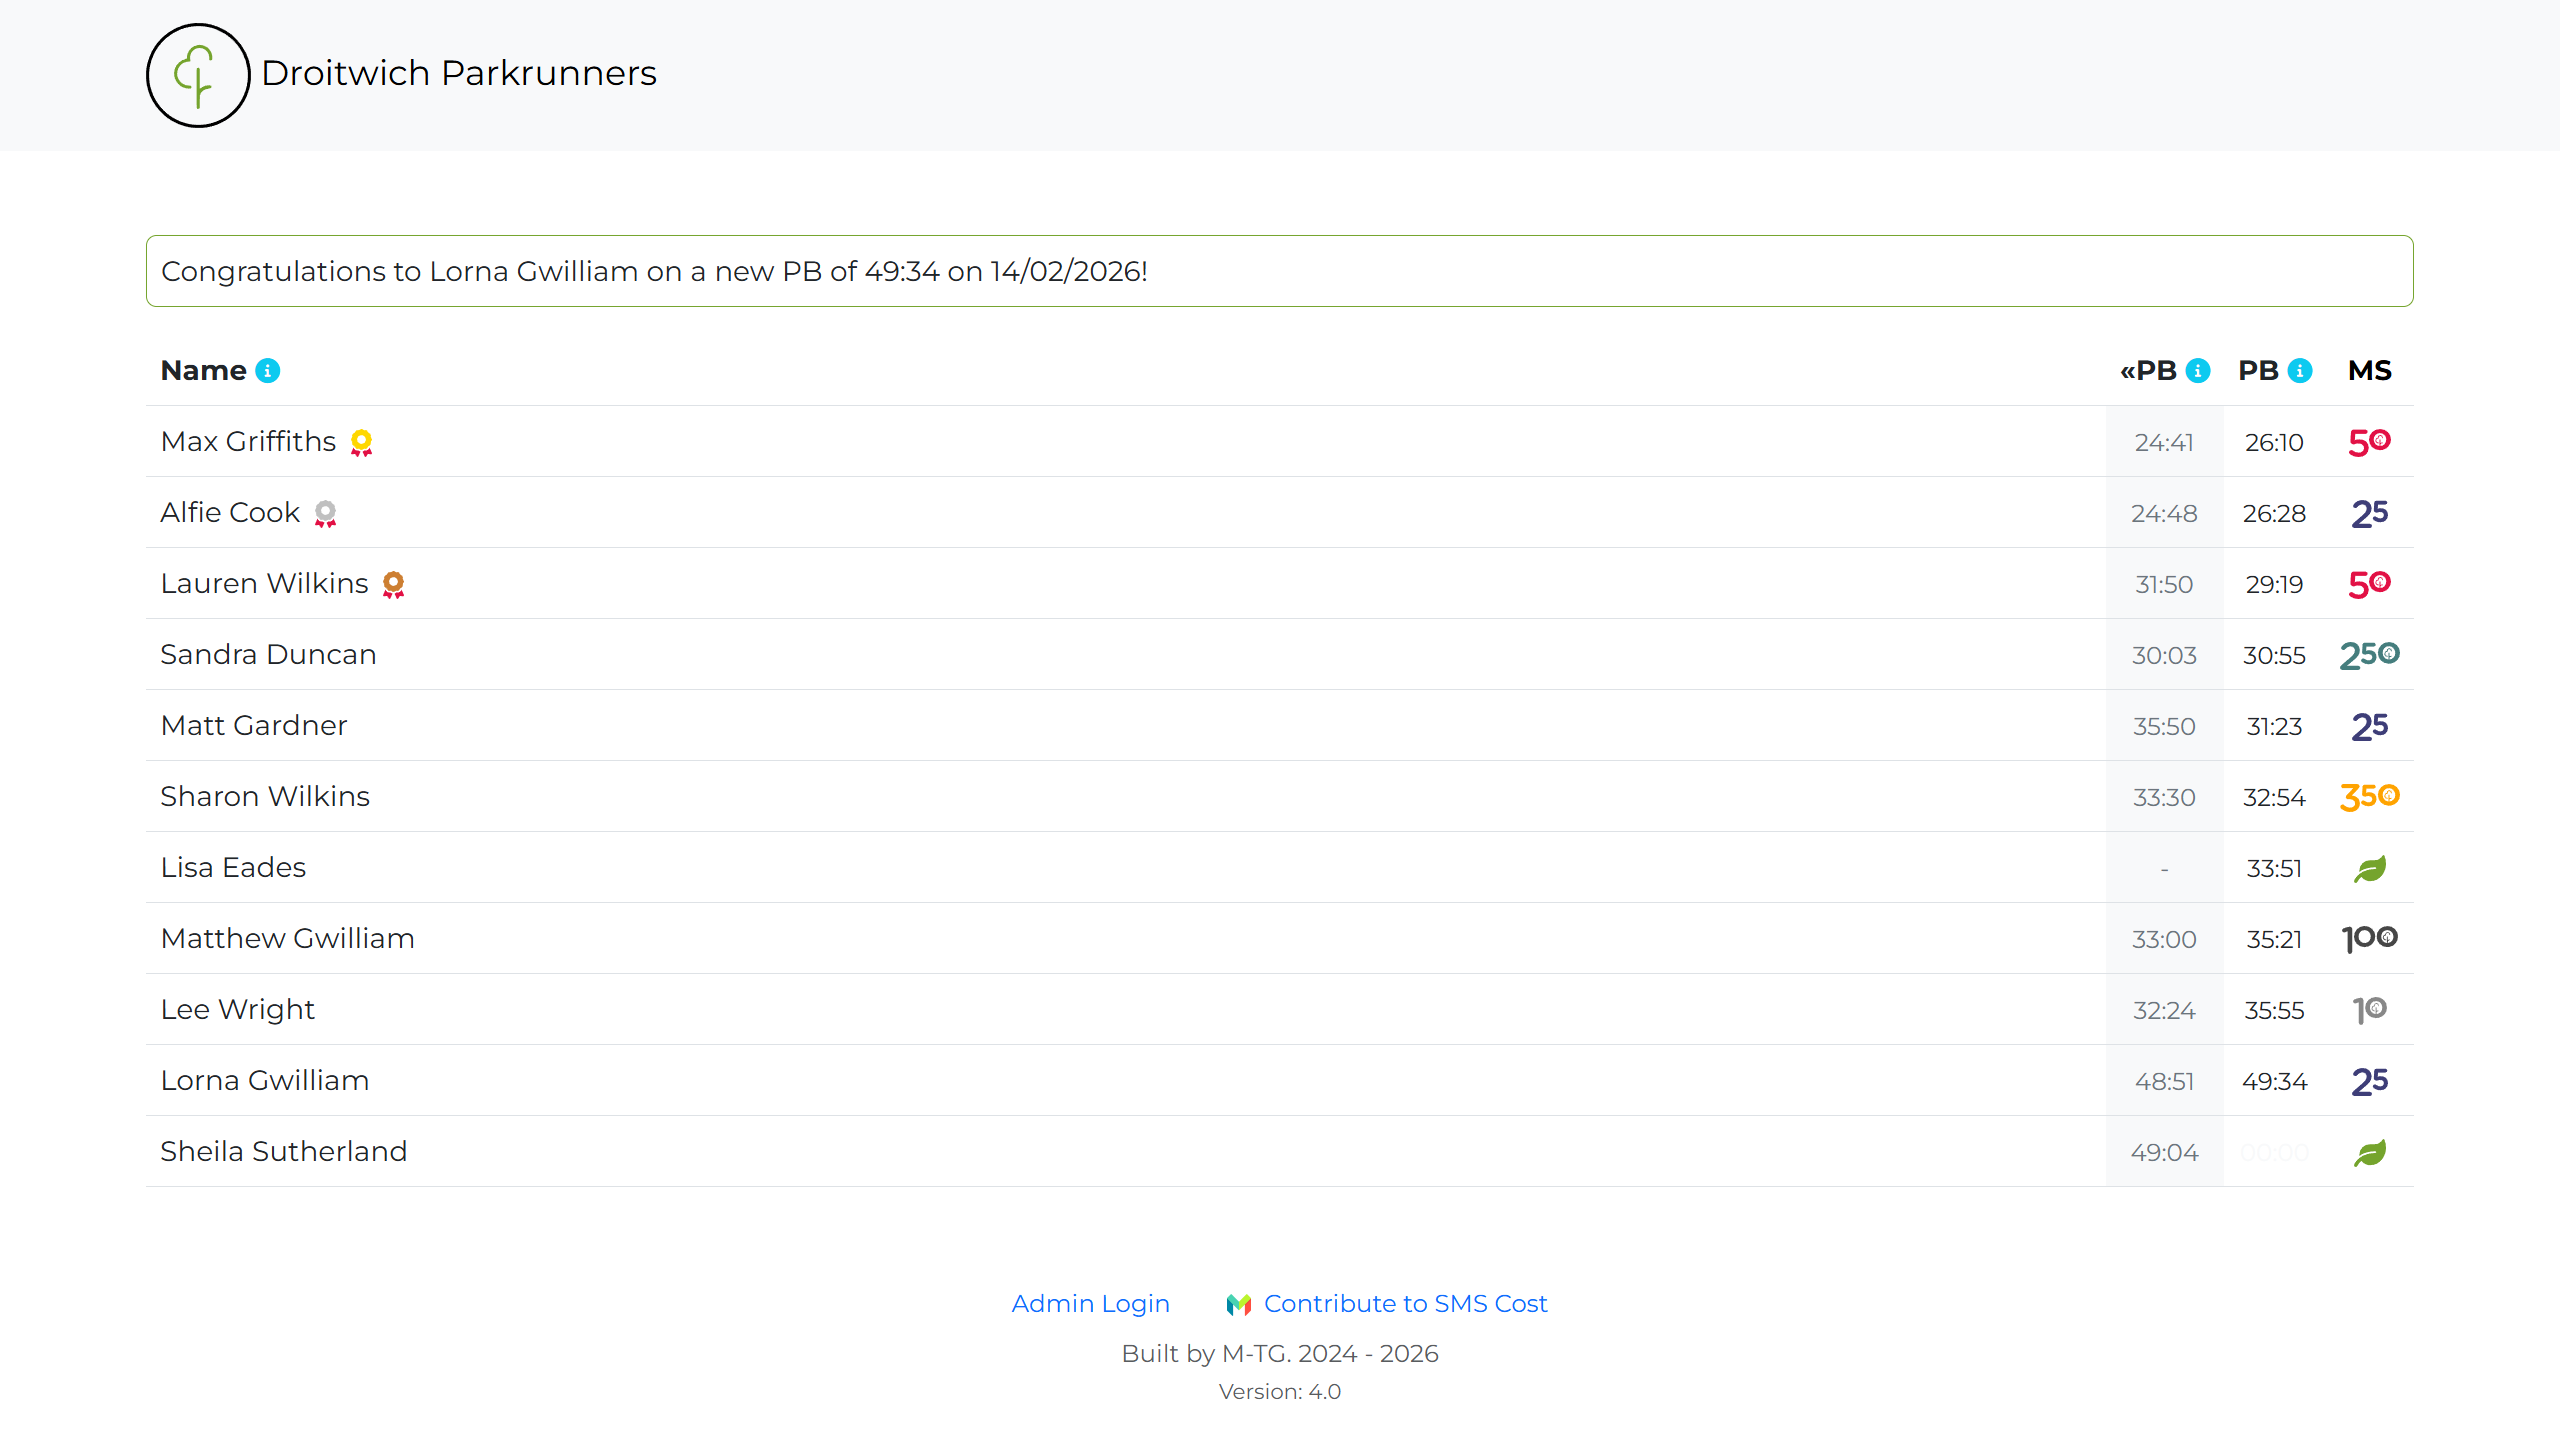Click Max Griffiths' gold rosette icon
Viewport: 2560px width, 1440px height.
(x=361, y=442)
